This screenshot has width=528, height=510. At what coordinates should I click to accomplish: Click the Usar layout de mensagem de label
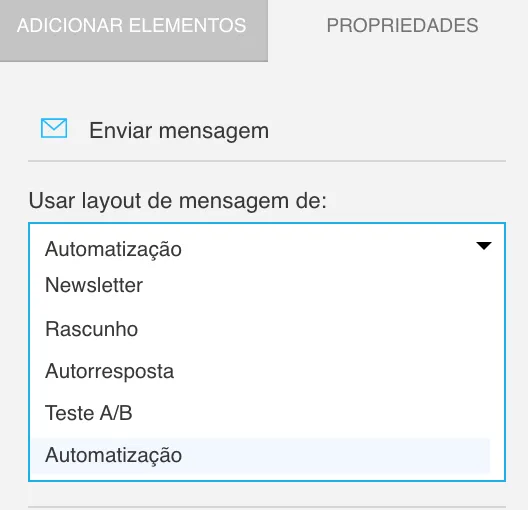coord(177,201)
